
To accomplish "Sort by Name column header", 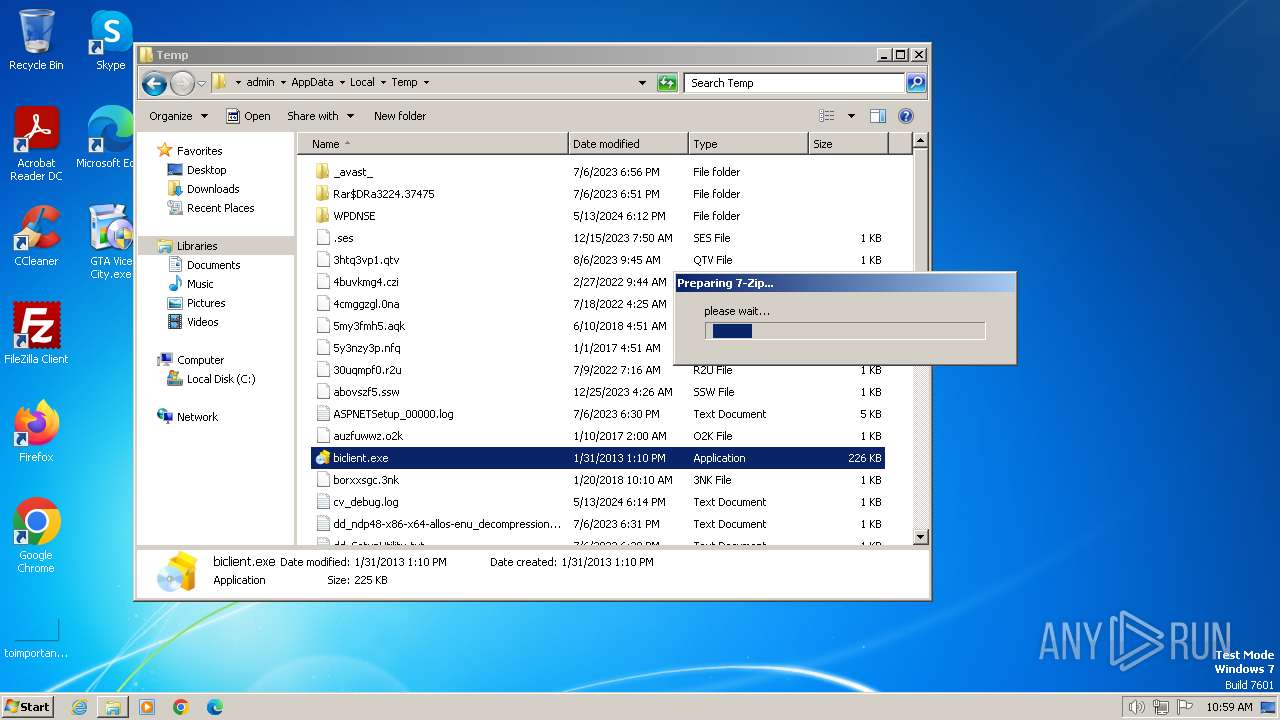I will [433, 144].
